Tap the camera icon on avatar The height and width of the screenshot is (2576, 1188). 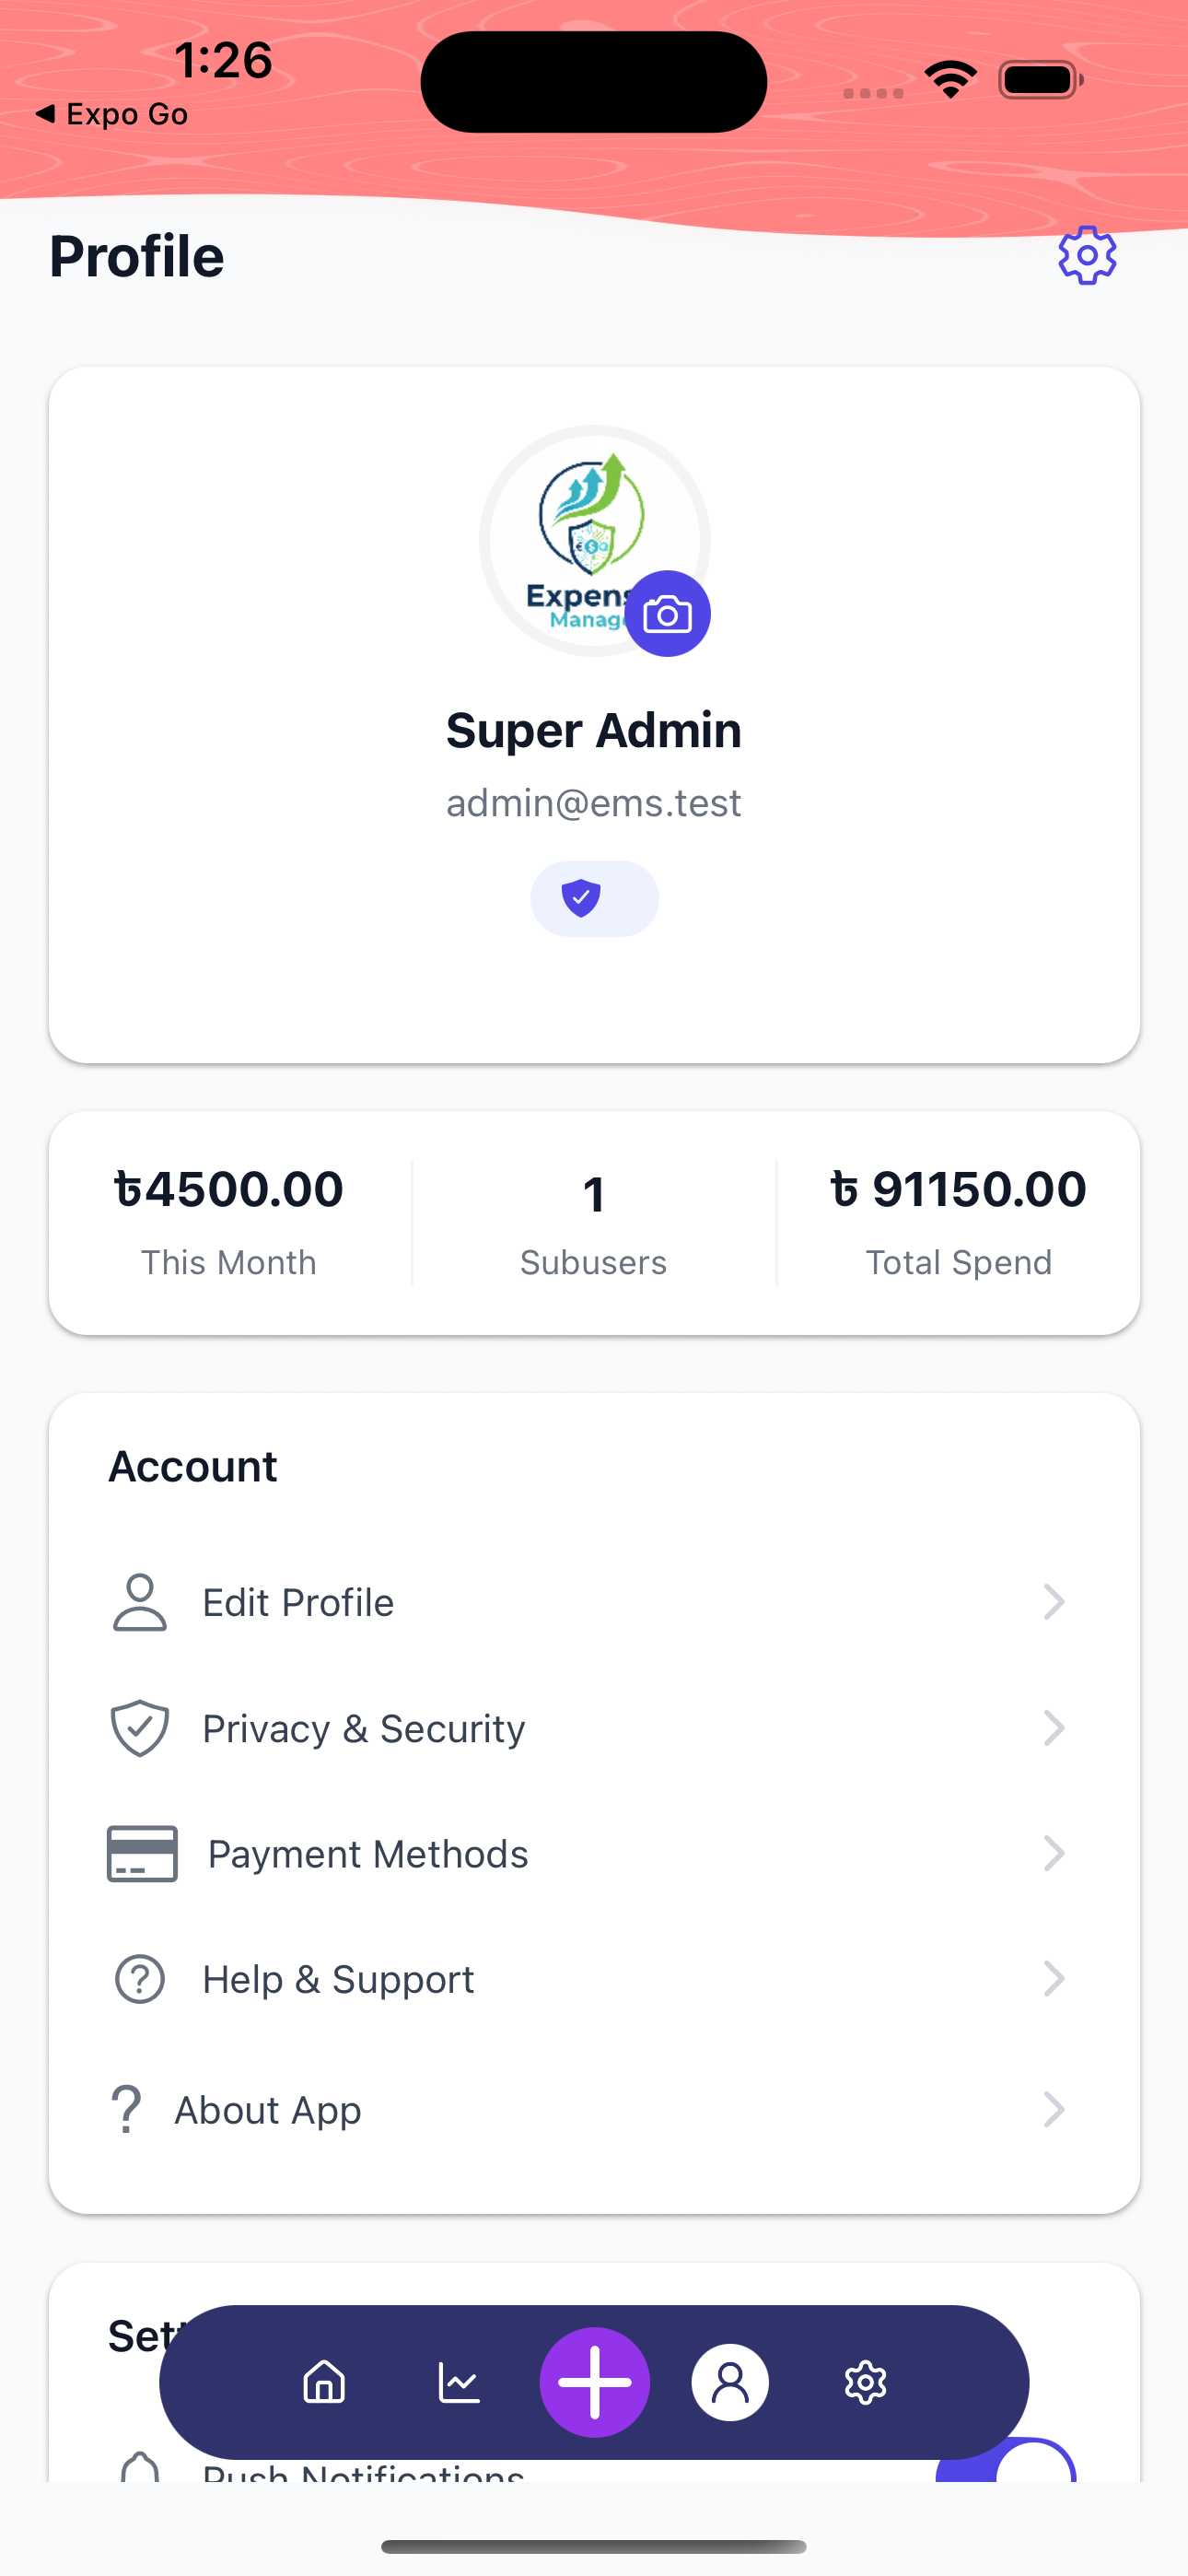[667, 614]
